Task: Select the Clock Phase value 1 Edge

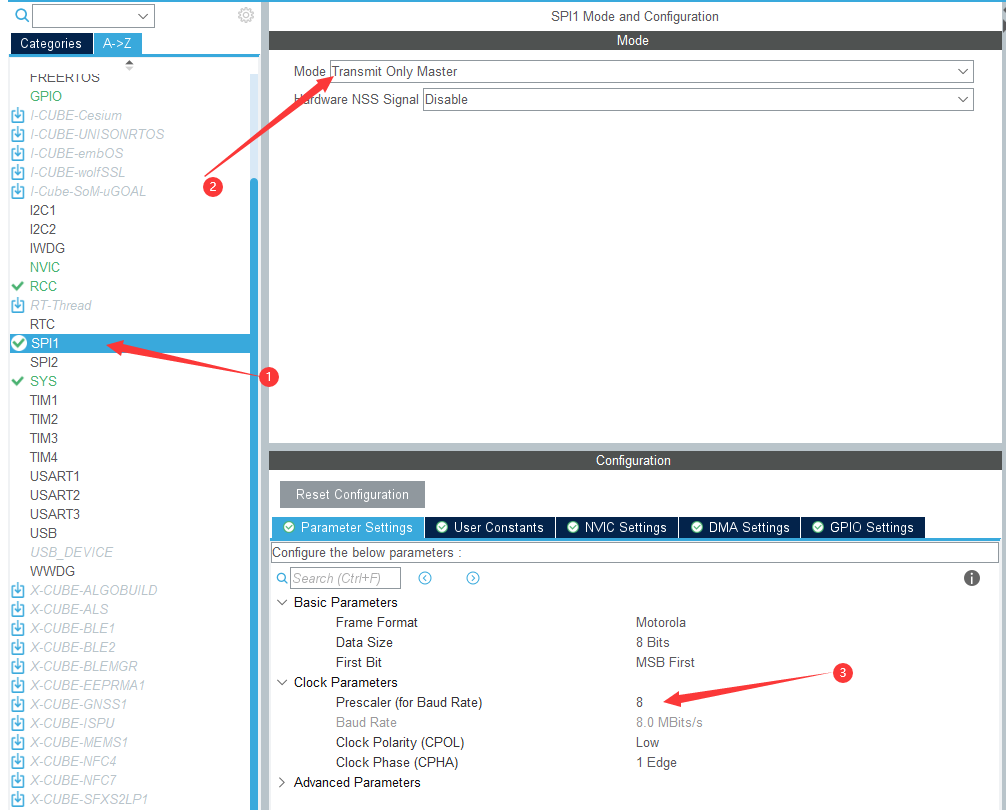Action: (x=656, y=762)
